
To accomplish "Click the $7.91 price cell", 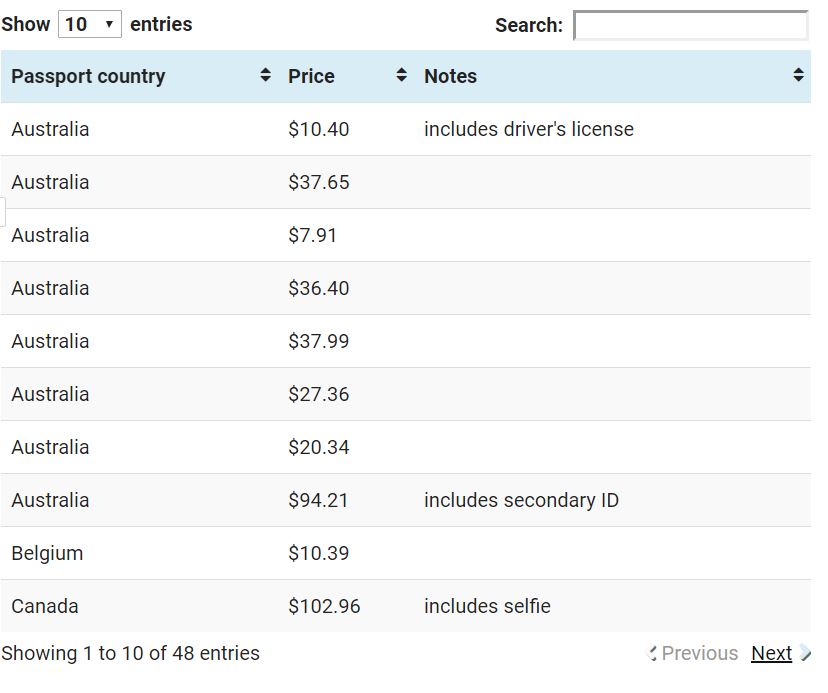I will coord(312,235).
